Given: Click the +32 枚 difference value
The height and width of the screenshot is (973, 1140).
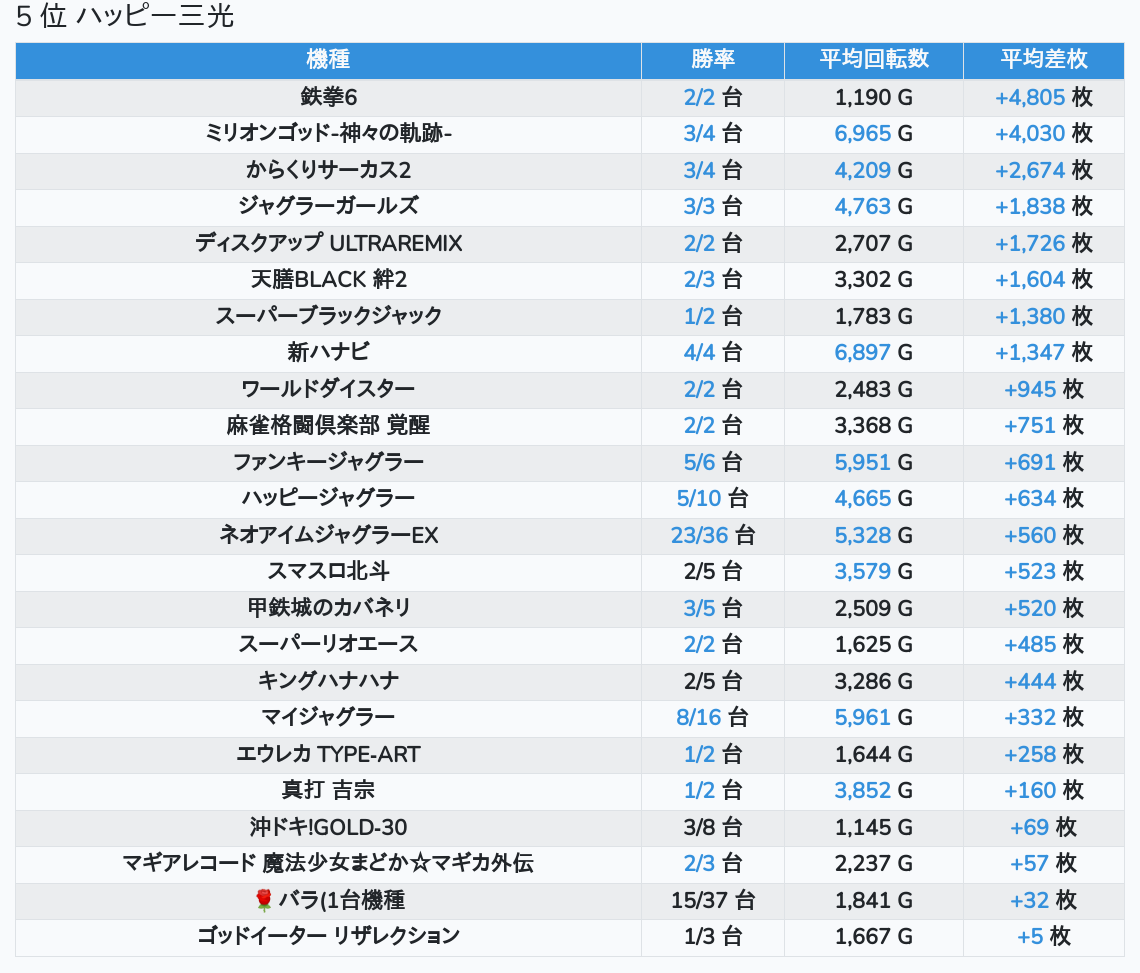Looking at the screenshot, I should point(1043,900).
